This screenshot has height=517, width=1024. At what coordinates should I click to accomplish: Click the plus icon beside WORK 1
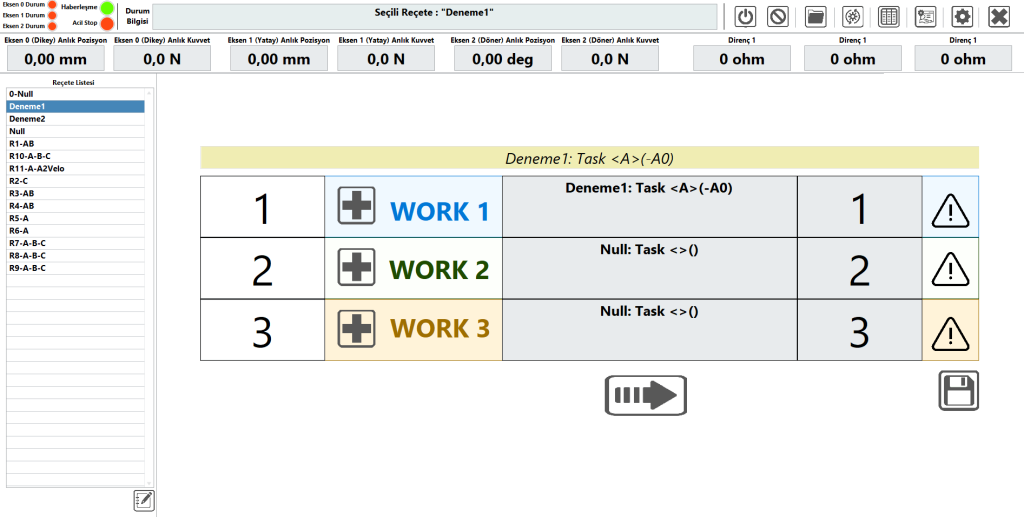click(357, 207)
